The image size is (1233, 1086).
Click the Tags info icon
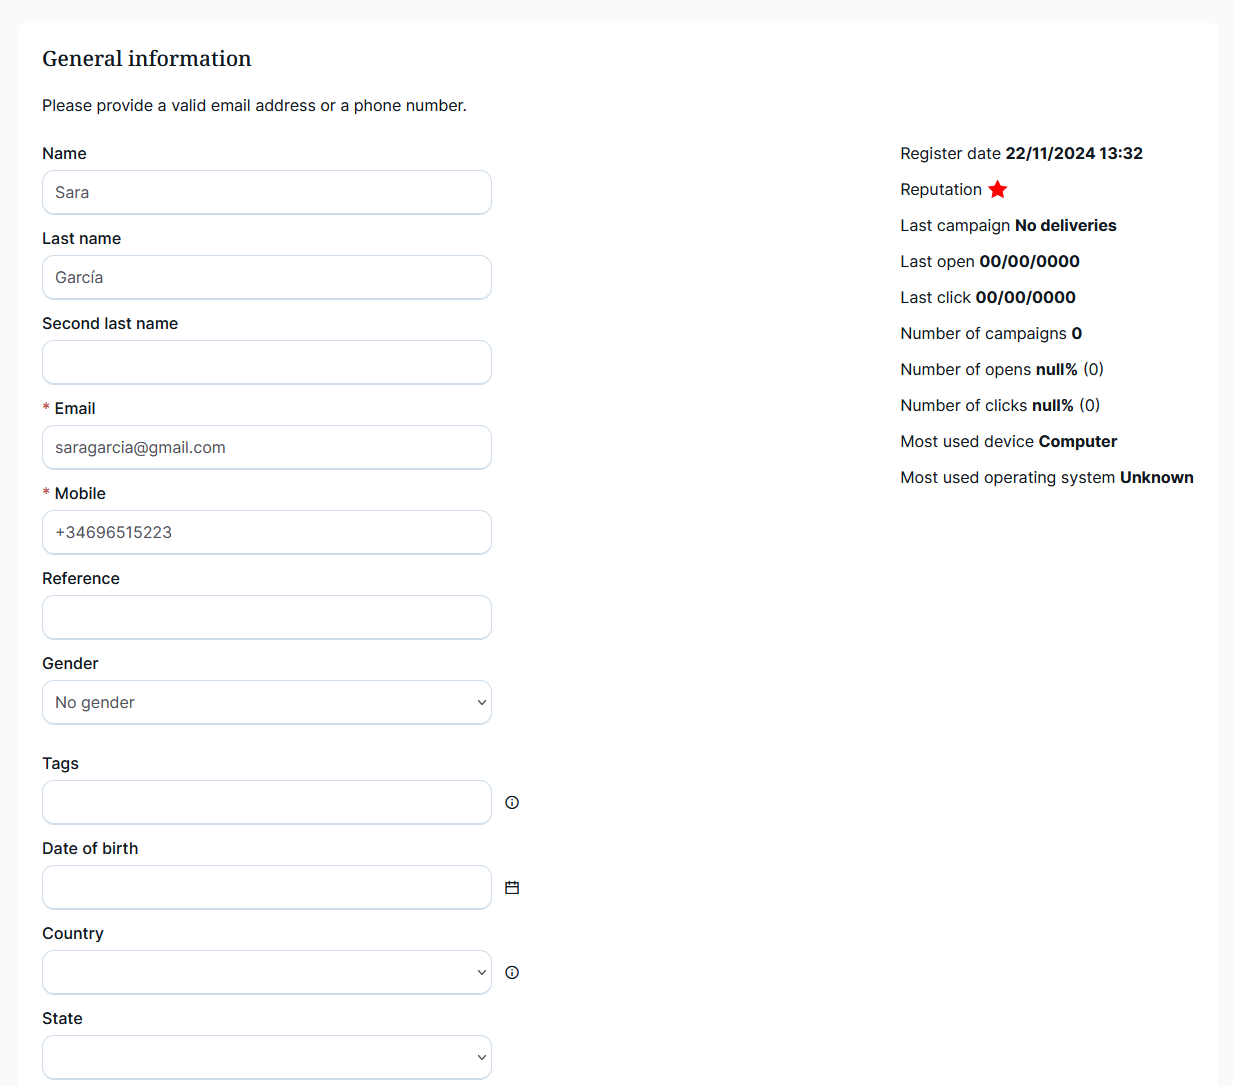(512, 802)
